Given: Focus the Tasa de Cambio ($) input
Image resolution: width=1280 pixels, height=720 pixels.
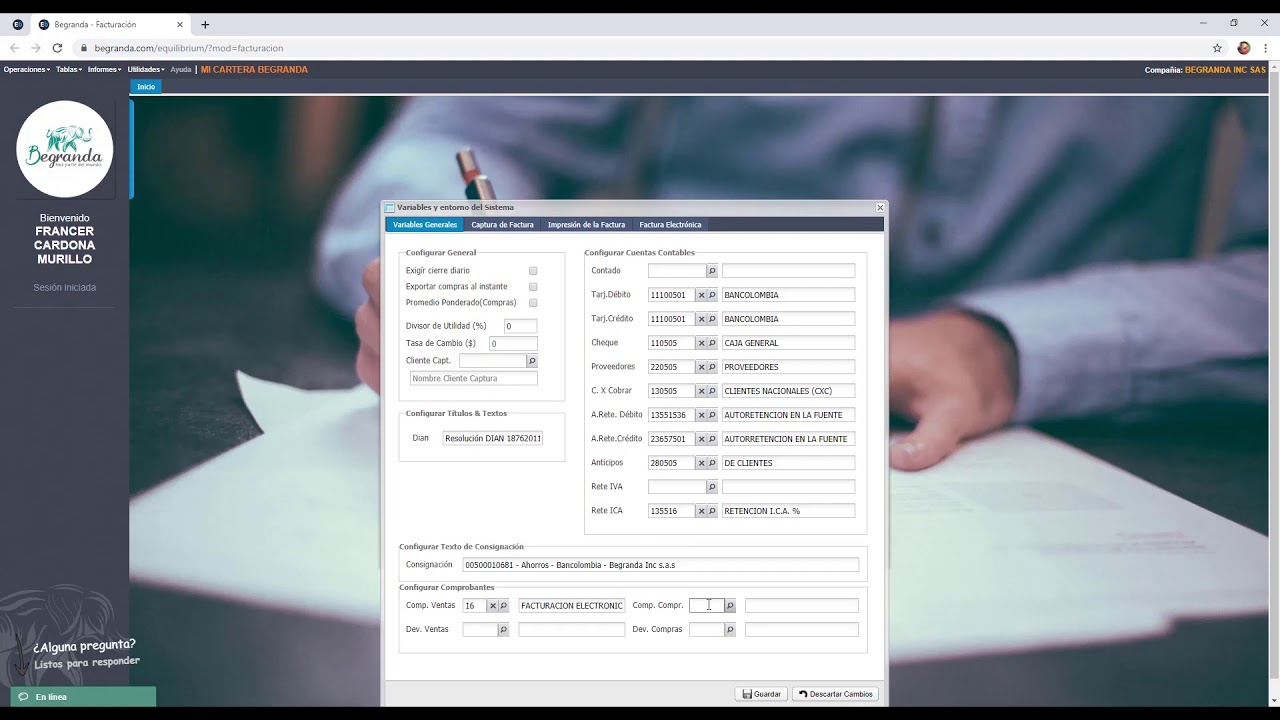Looking at the screenshot, I should (x=513, y=344).
